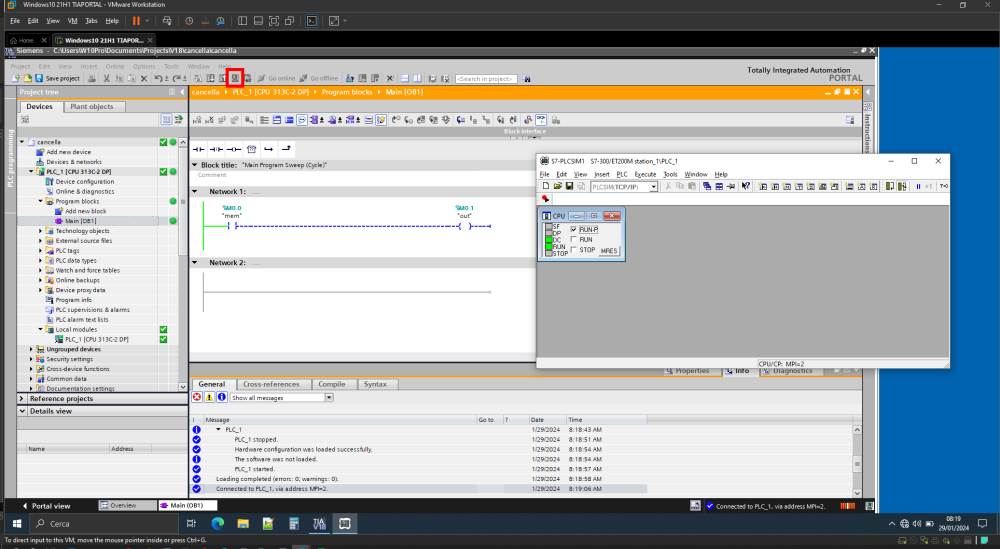Expand the Technology objects tree node
Image resolution: width=1000 pixels, height=549 pixels.
41,231
